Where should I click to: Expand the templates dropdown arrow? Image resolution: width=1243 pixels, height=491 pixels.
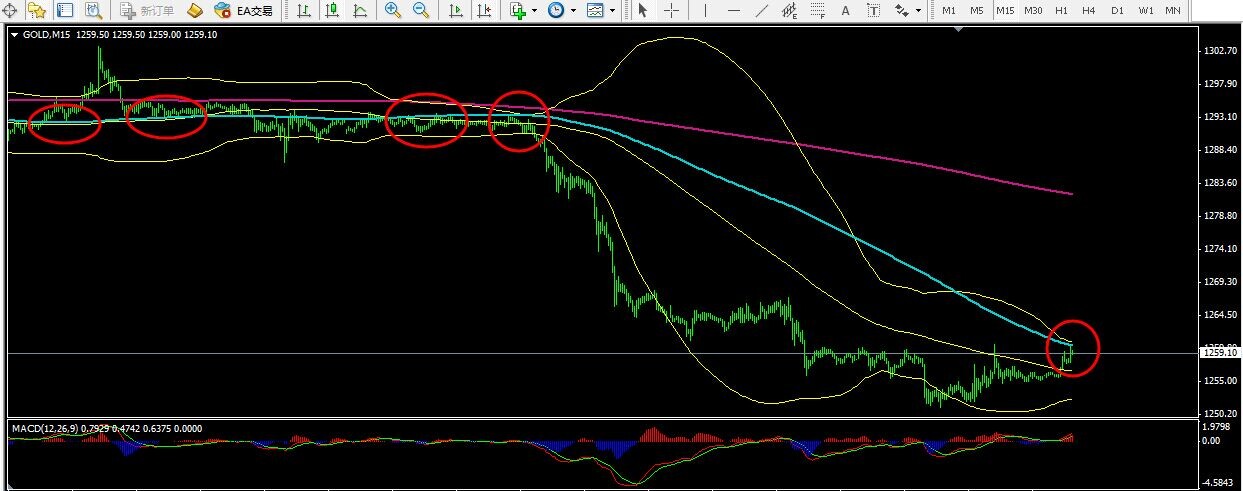(612, 11)
